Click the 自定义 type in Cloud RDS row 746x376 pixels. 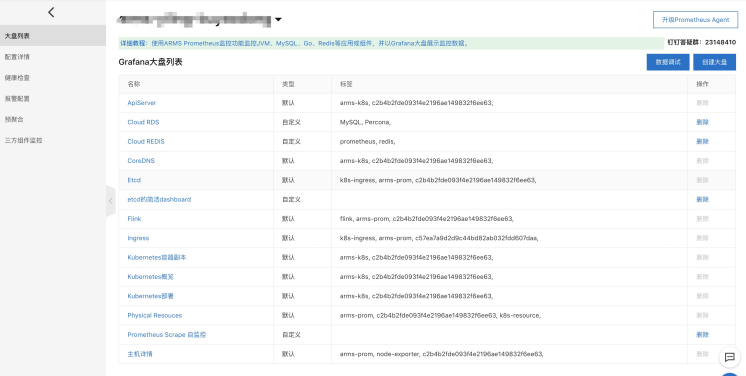pos(292,122)
